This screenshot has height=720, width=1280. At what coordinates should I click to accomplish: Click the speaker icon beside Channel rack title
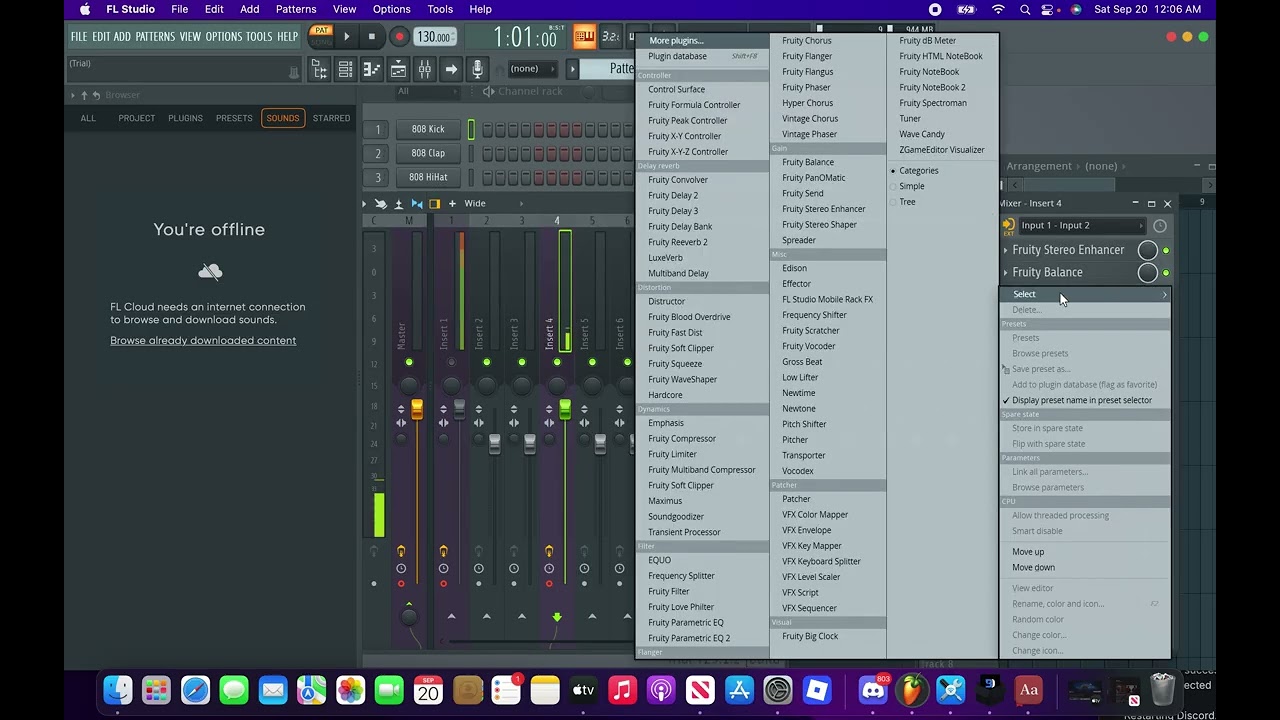(x=488, y=91)
